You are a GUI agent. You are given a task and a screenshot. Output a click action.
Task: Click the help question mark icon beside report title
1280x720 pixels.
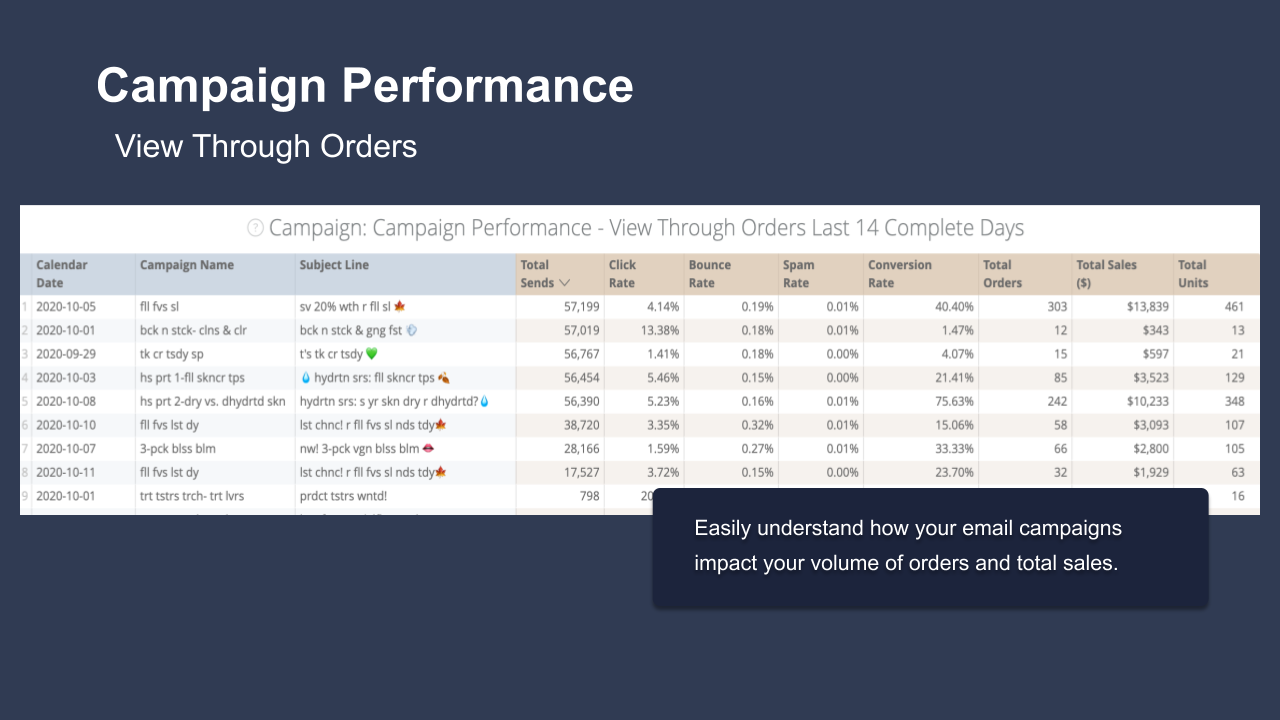click(256, 228)
